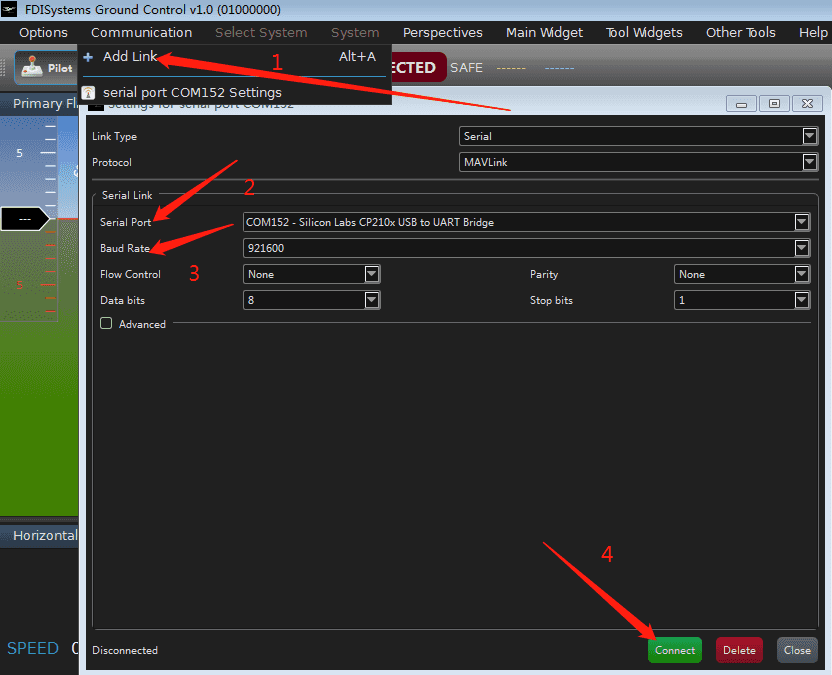Click the plus icon beside Add Link
The image size is (832, 675).
[88, 57]
